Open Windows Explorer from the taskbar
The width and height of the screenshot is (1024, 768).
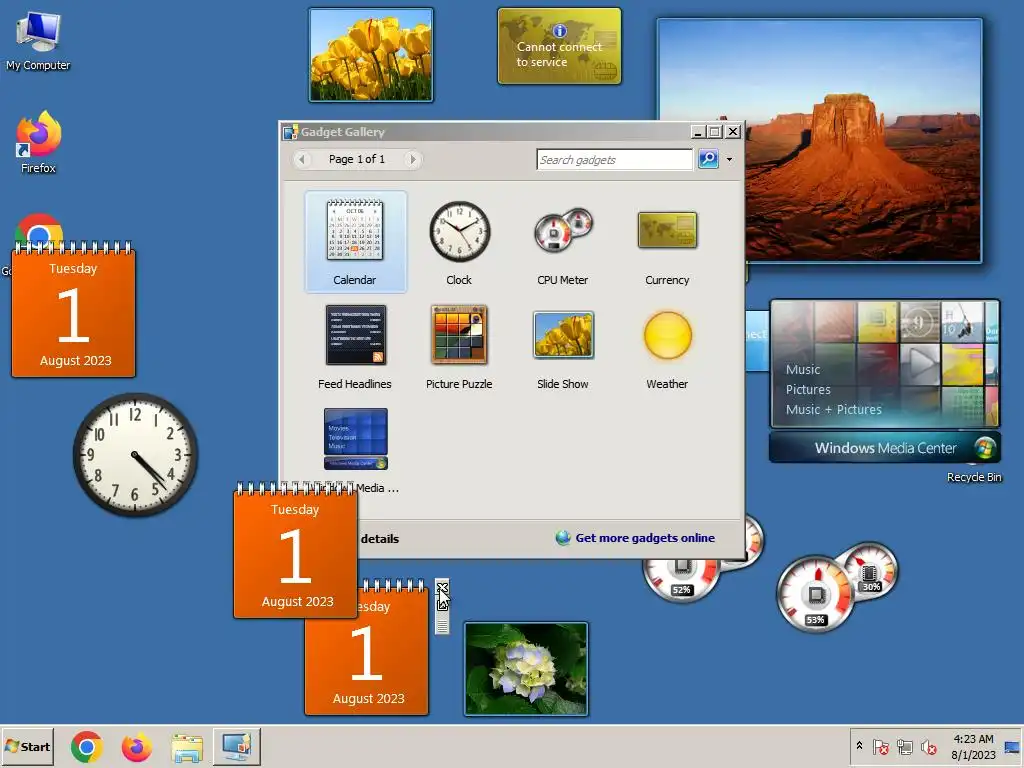pos(187,747)
